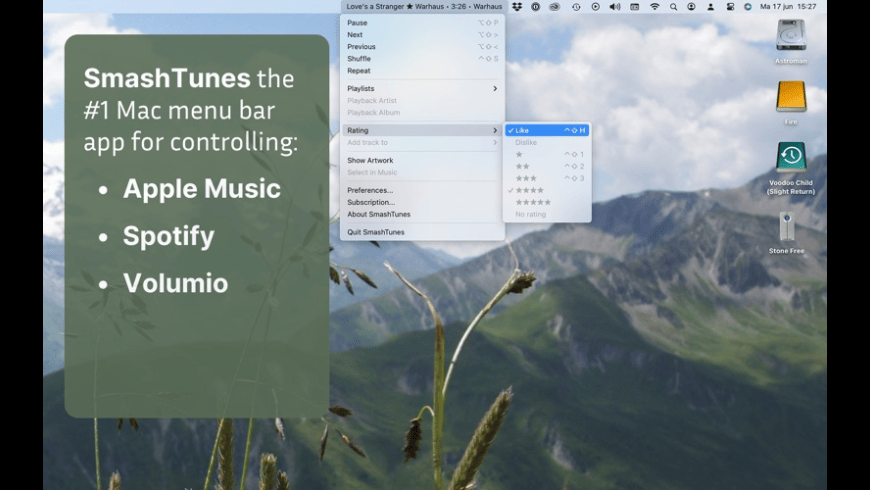Rate the track three stars
This screenshot has width=870, height=490.
(547, 179)
